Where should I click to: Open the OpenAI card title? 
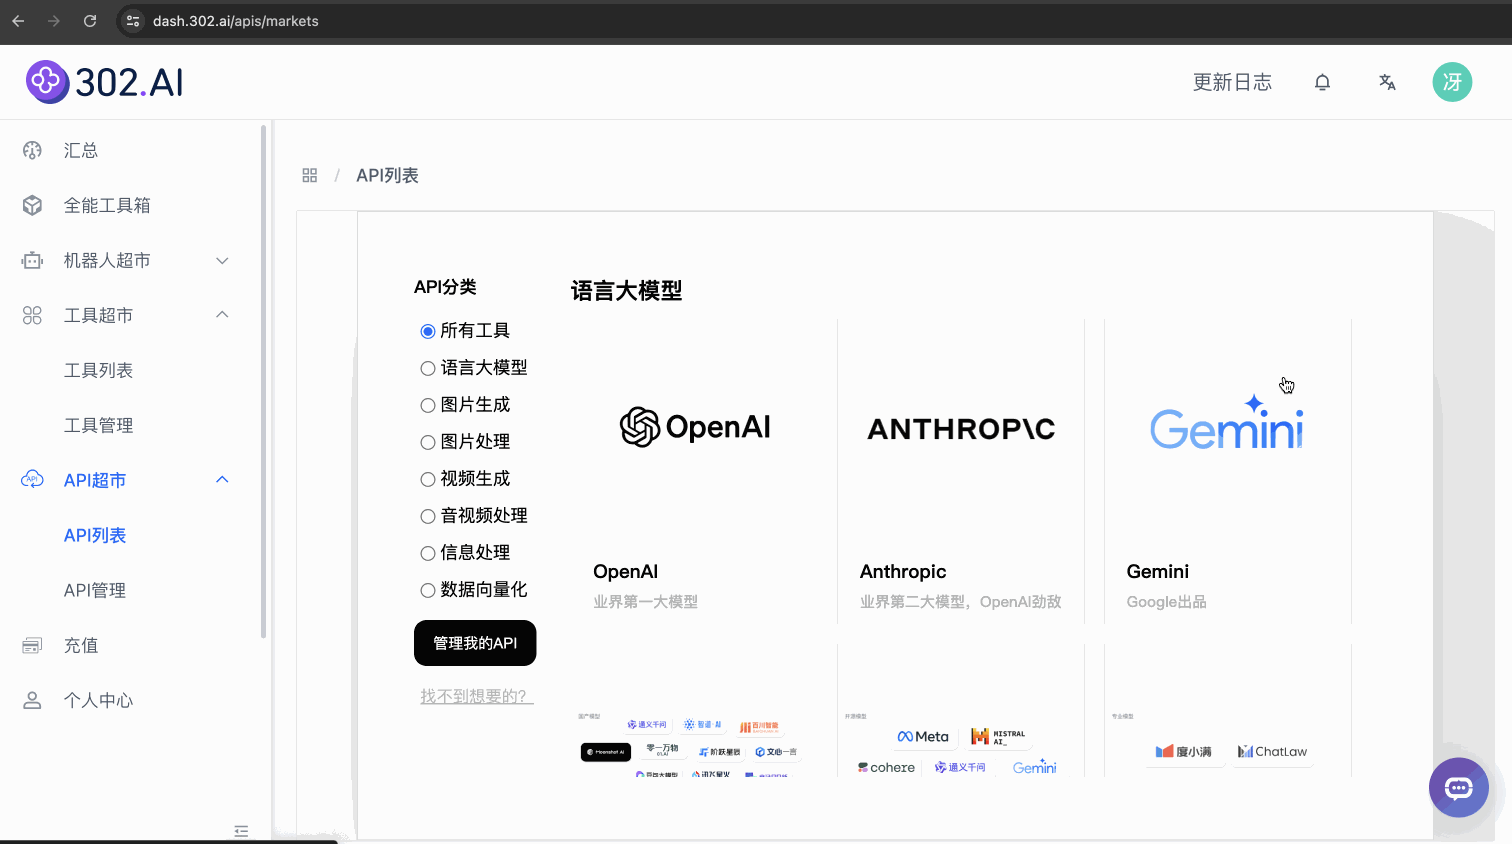click(625, 571)
